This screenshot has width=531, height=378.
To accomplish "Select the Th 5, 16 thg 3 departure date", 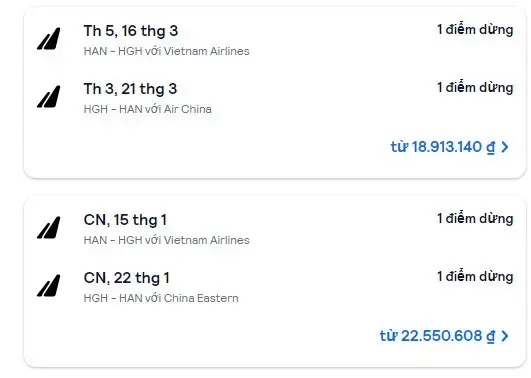I will (131, 31).
